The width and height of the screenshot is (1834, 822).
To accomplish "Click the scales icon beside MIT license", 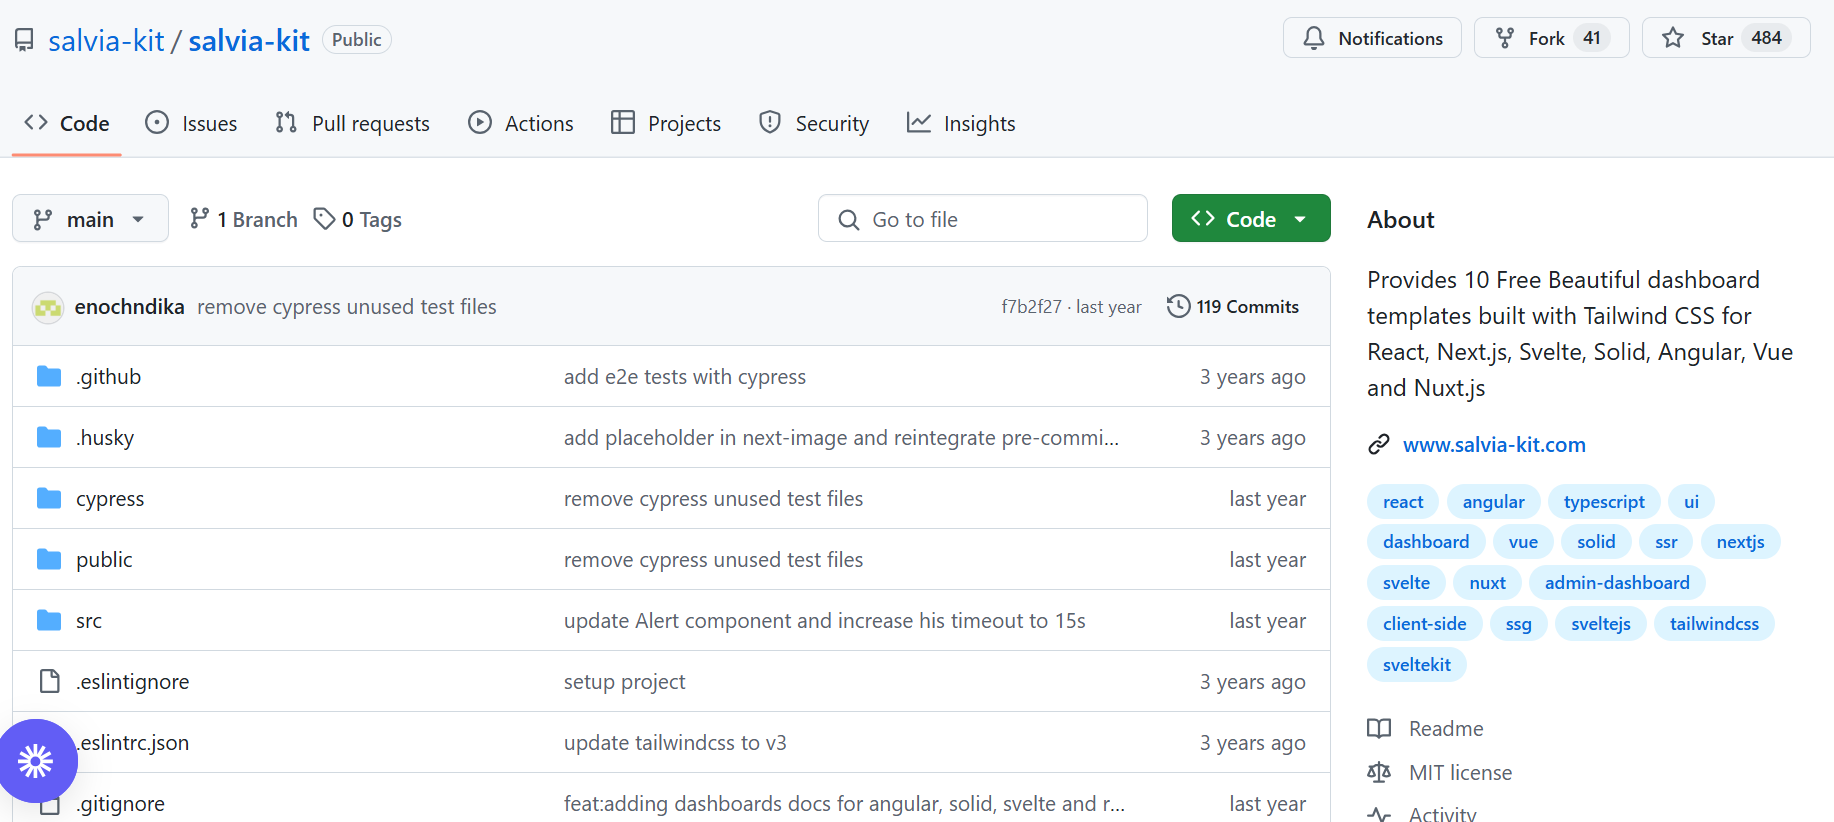I will pyautogui.click(x=1379, y=772).
